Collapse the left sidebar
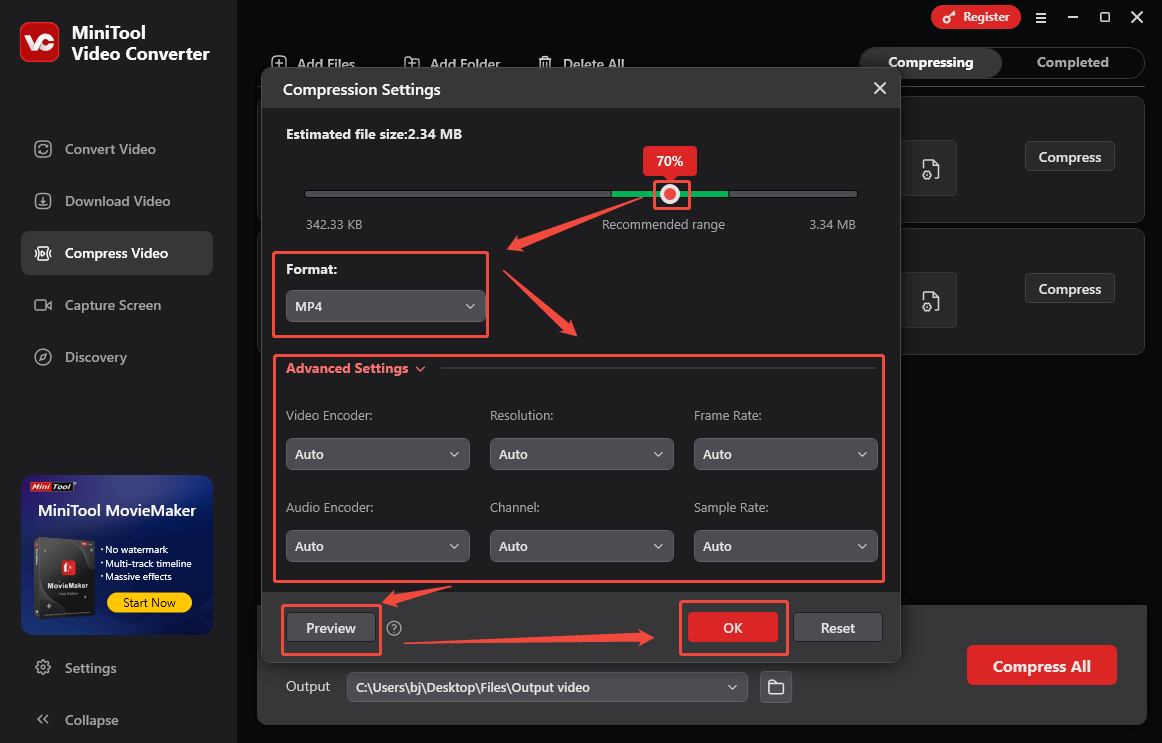The width and height of the screenshot is (1162, 743). 43,719
